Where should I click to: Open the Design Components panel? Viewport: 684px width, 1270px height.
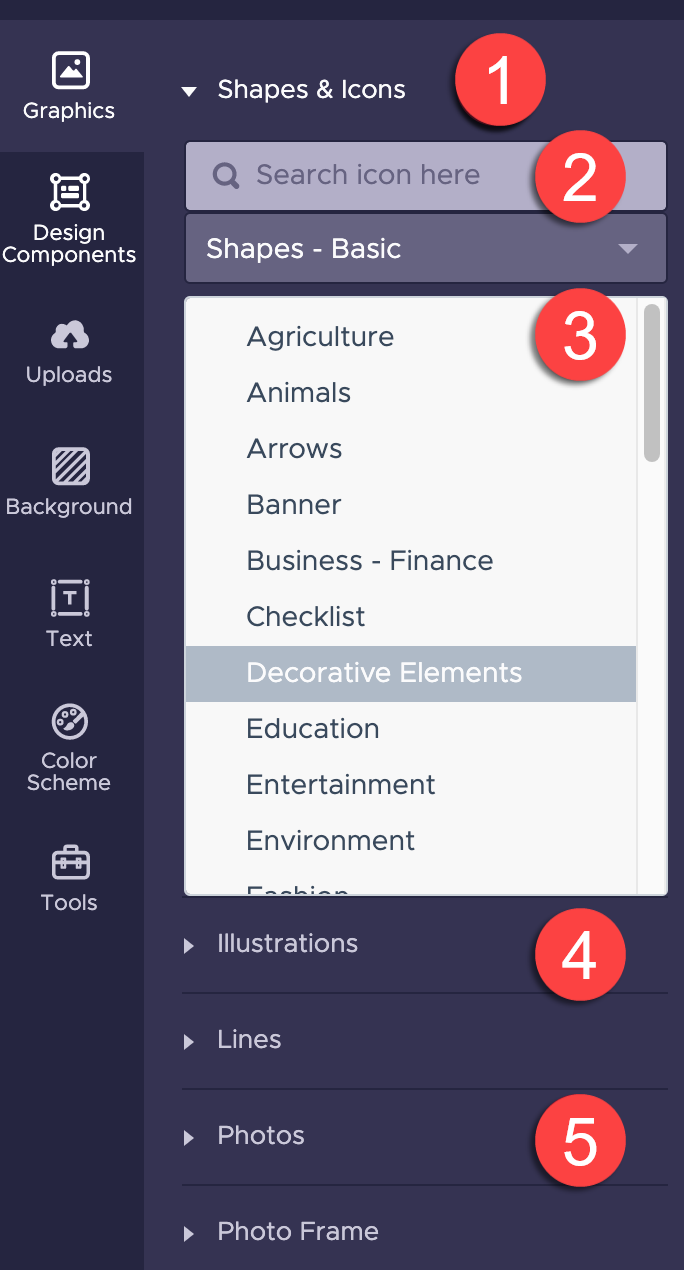(x=69, y=191)
